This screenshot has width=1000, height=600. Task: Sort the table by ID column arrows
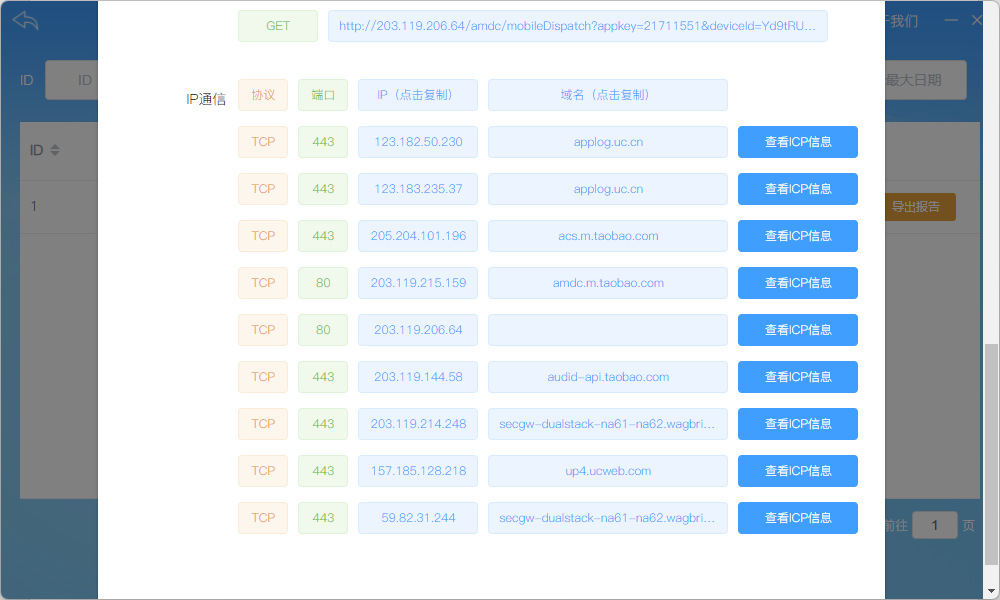click(x=55, y=150)
